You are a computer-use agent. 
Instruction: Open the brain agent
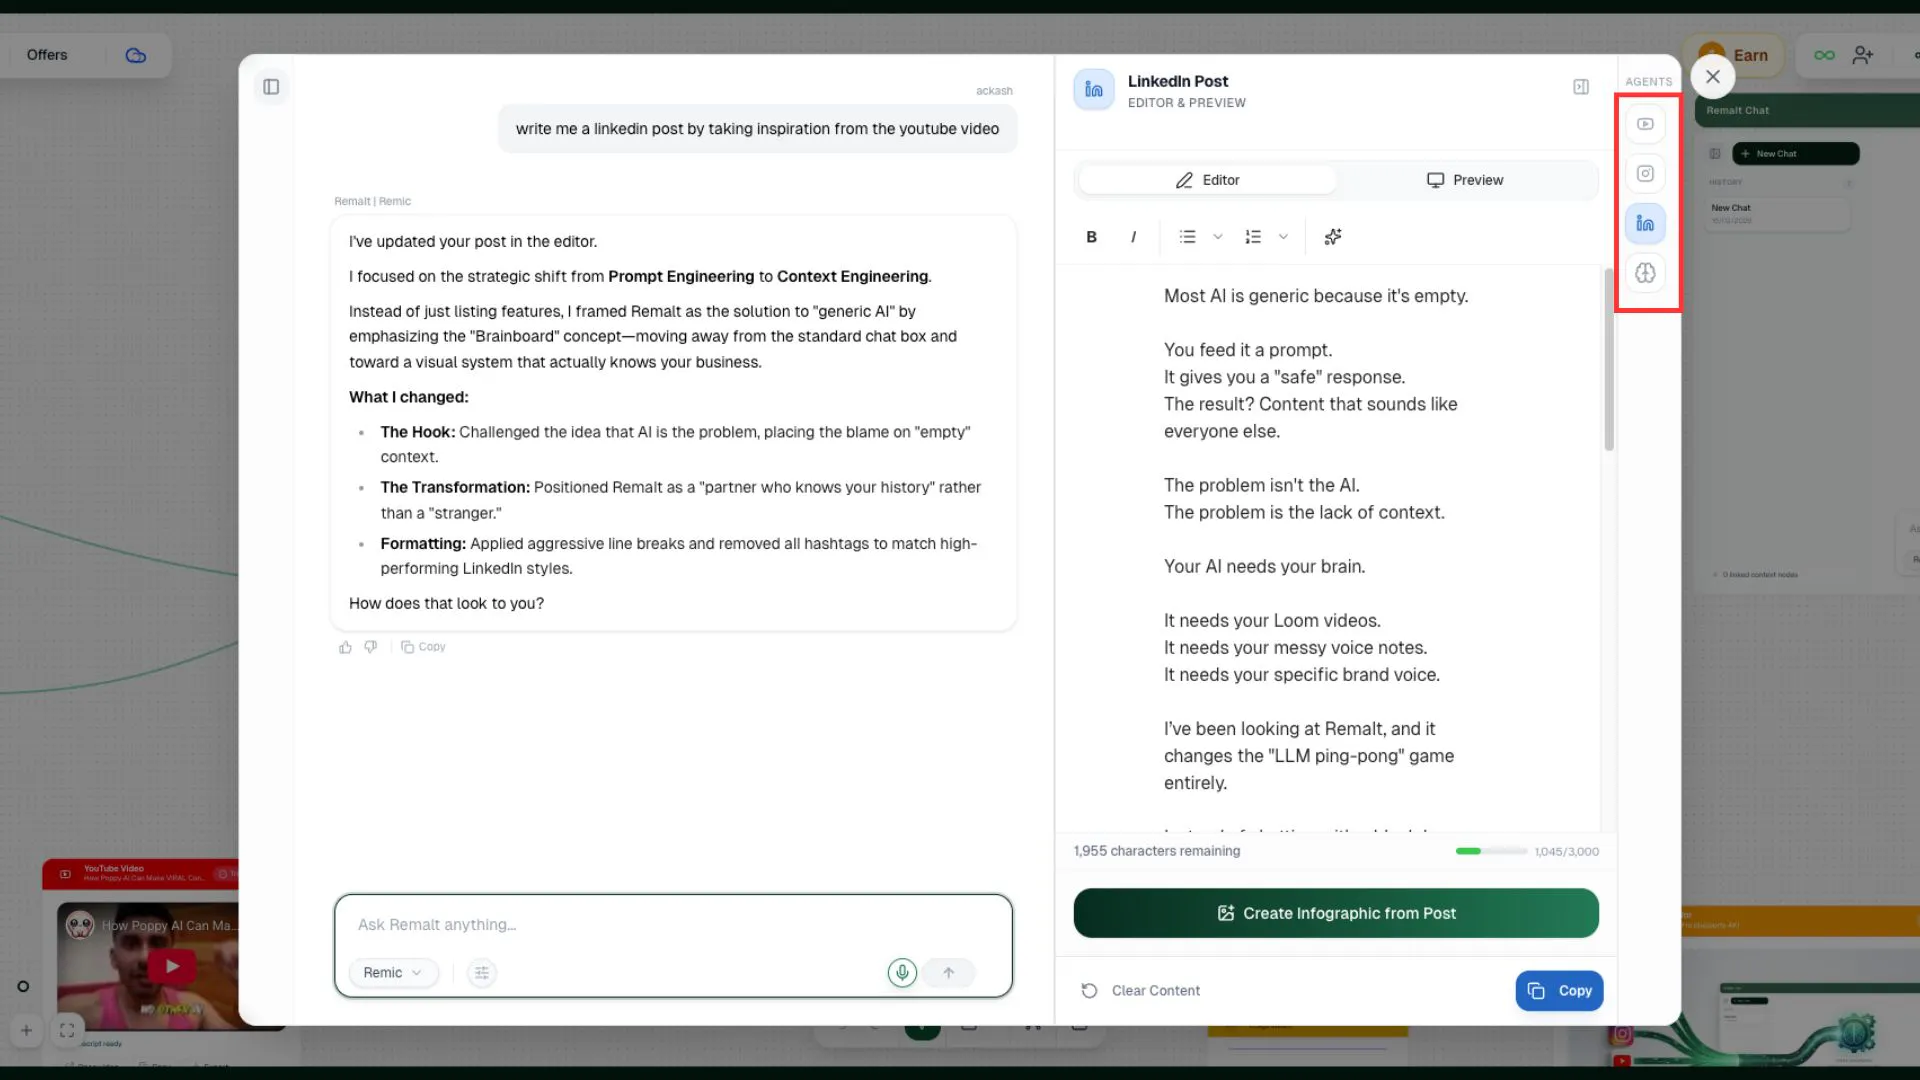tap(1645, 273)
